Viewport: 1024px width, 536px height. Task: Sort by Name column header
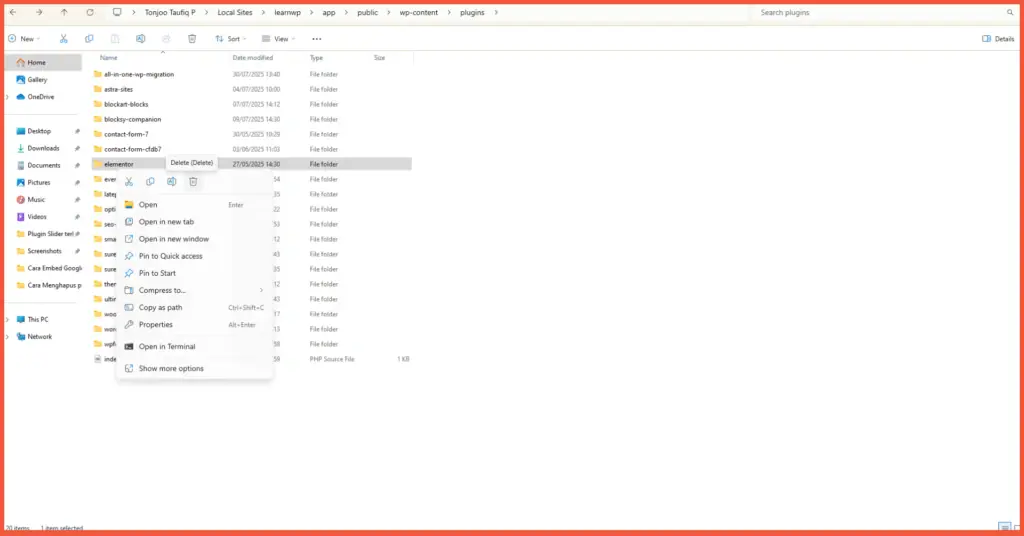click(x=109, y=57)
